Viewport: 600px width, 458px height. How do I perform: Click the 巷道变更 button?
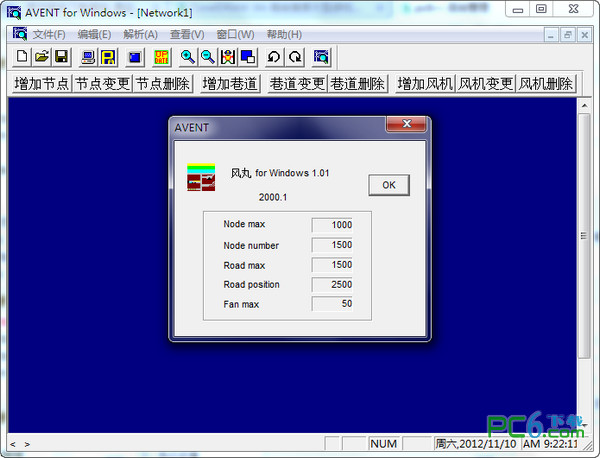(297, 83)
